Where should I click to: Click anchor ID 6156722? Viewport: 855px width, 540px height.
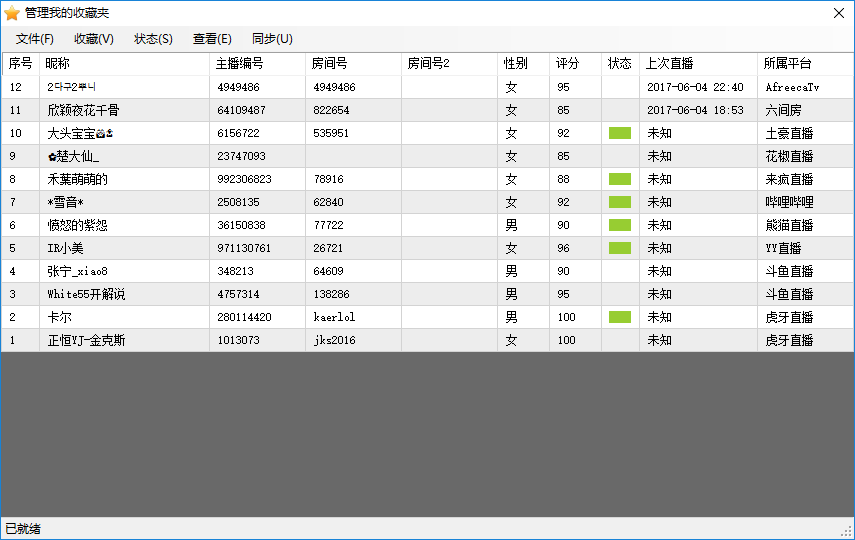[x=238, y=133]
